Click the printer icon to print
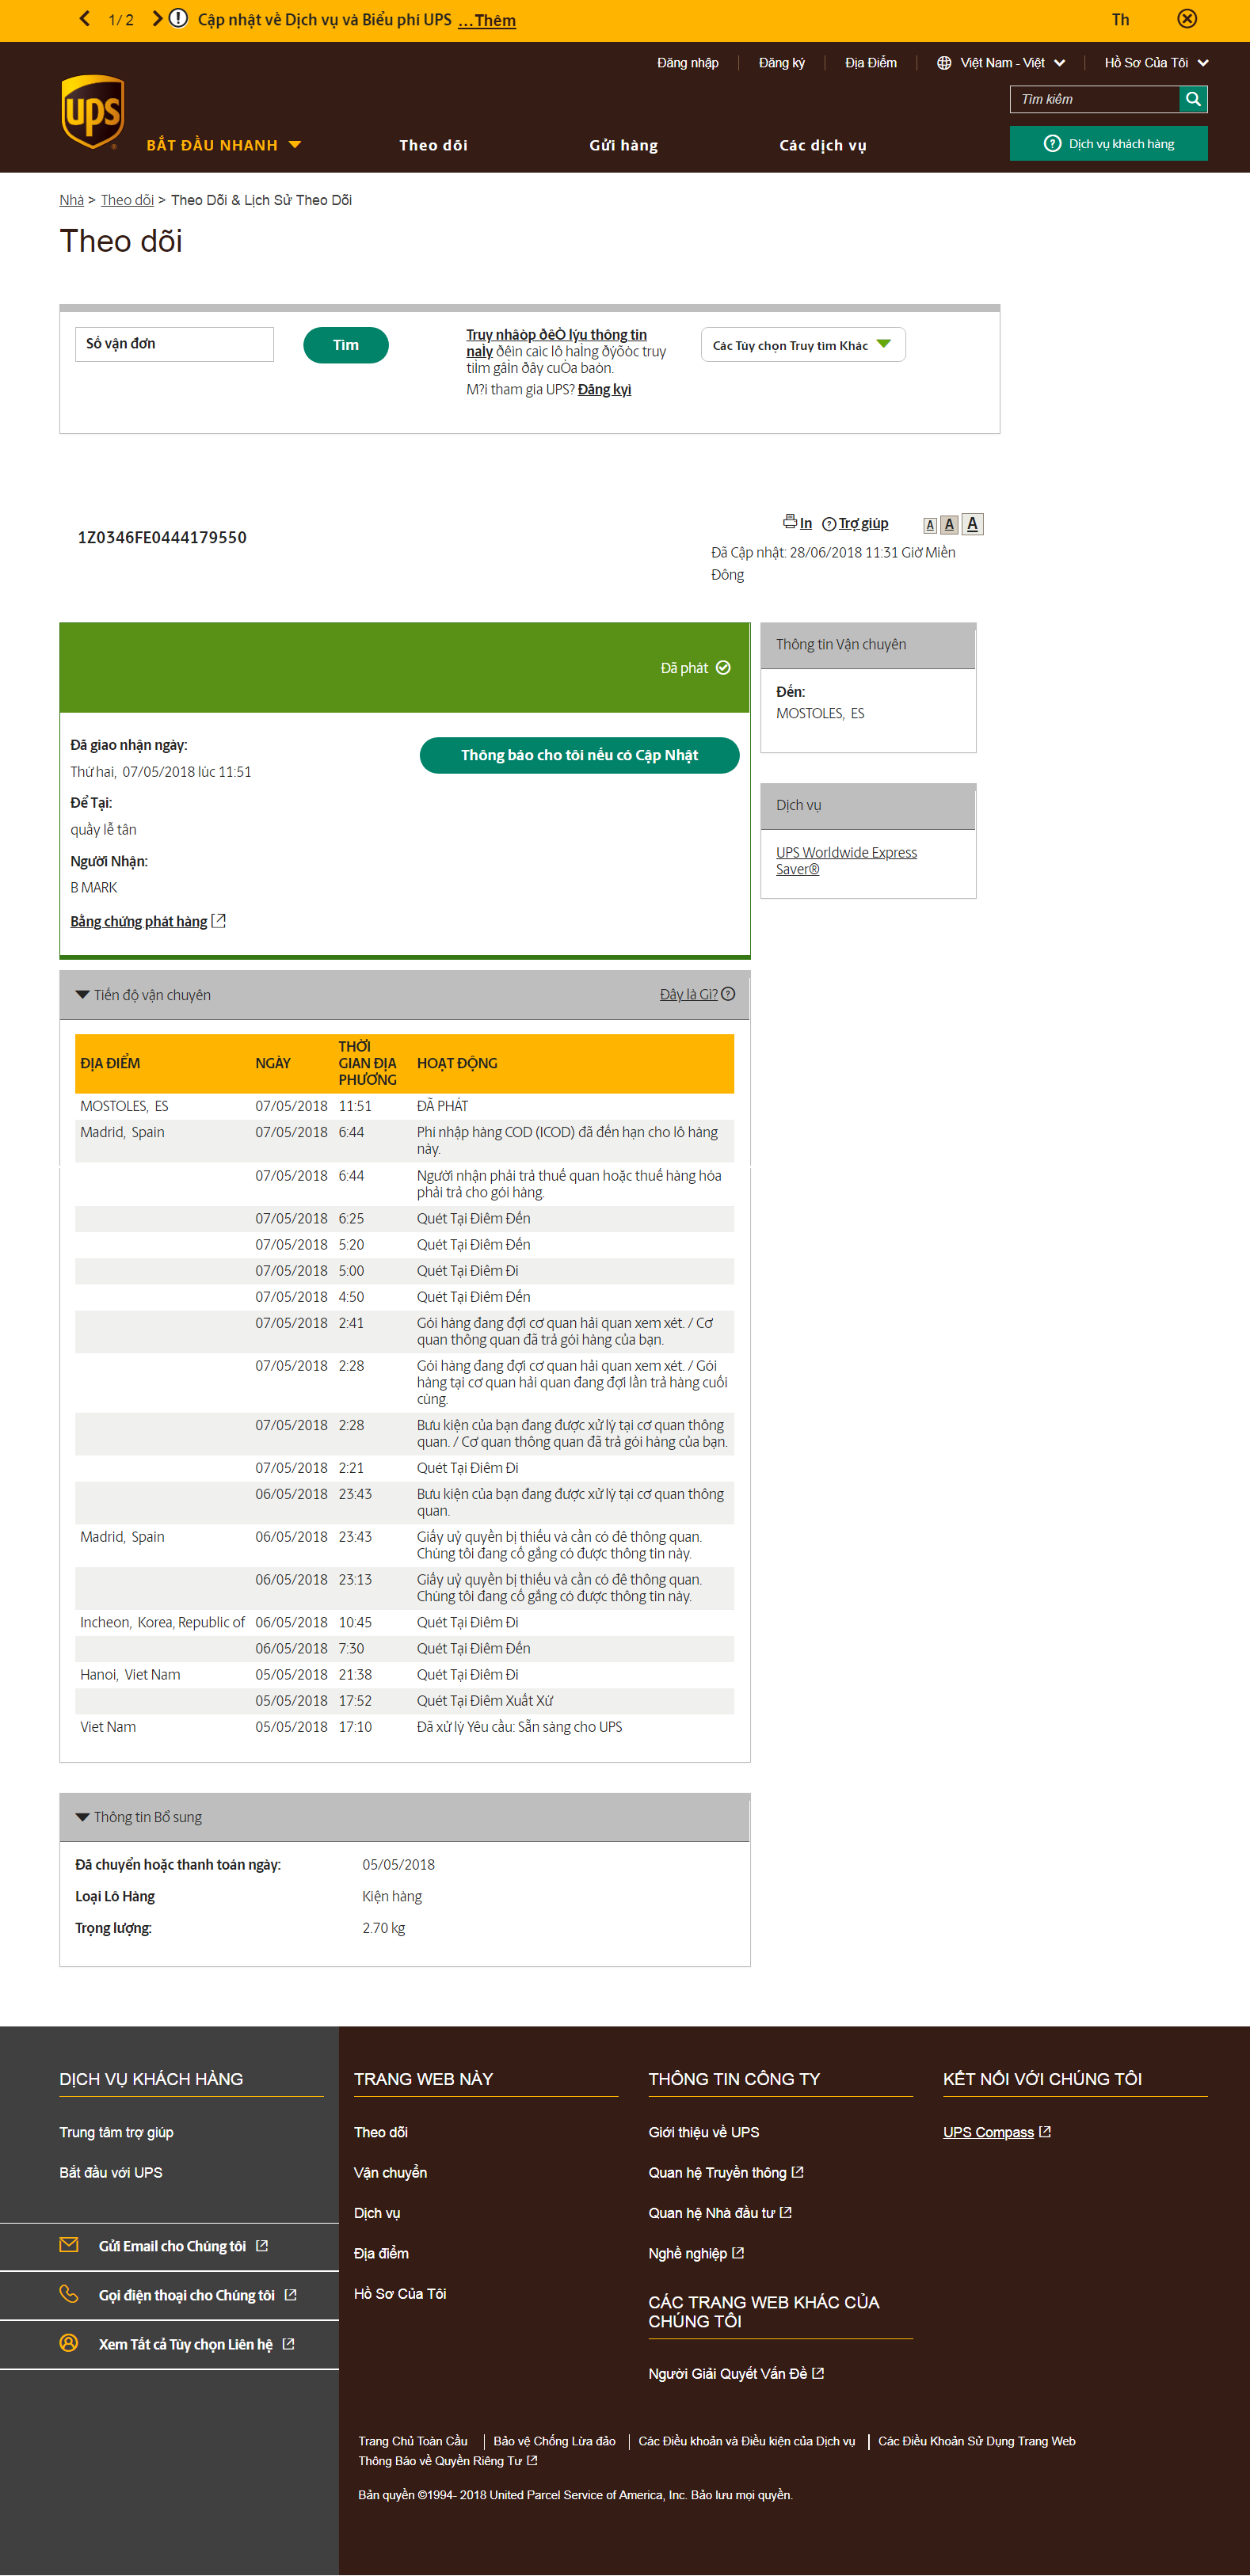The width and height of the screenshot is (1250, 2576). [789, 522]
